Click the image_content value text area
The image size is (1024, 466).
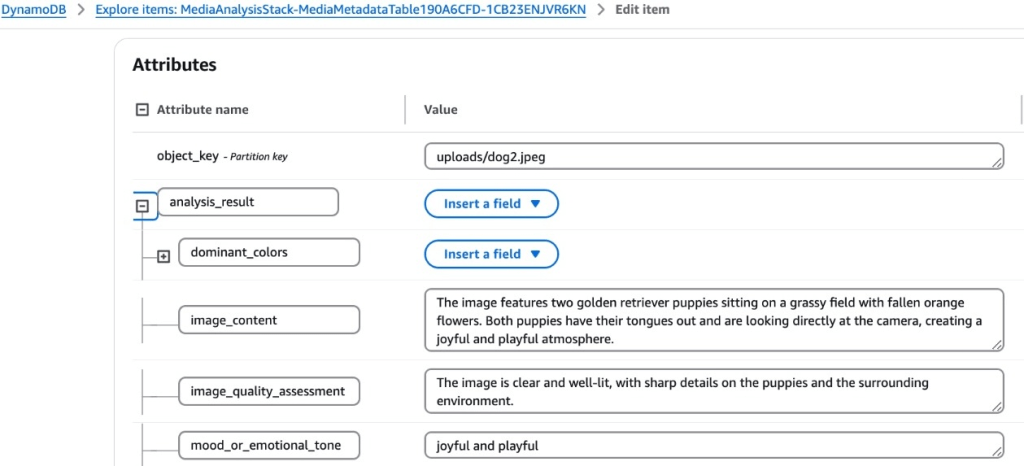pos(713,320)
